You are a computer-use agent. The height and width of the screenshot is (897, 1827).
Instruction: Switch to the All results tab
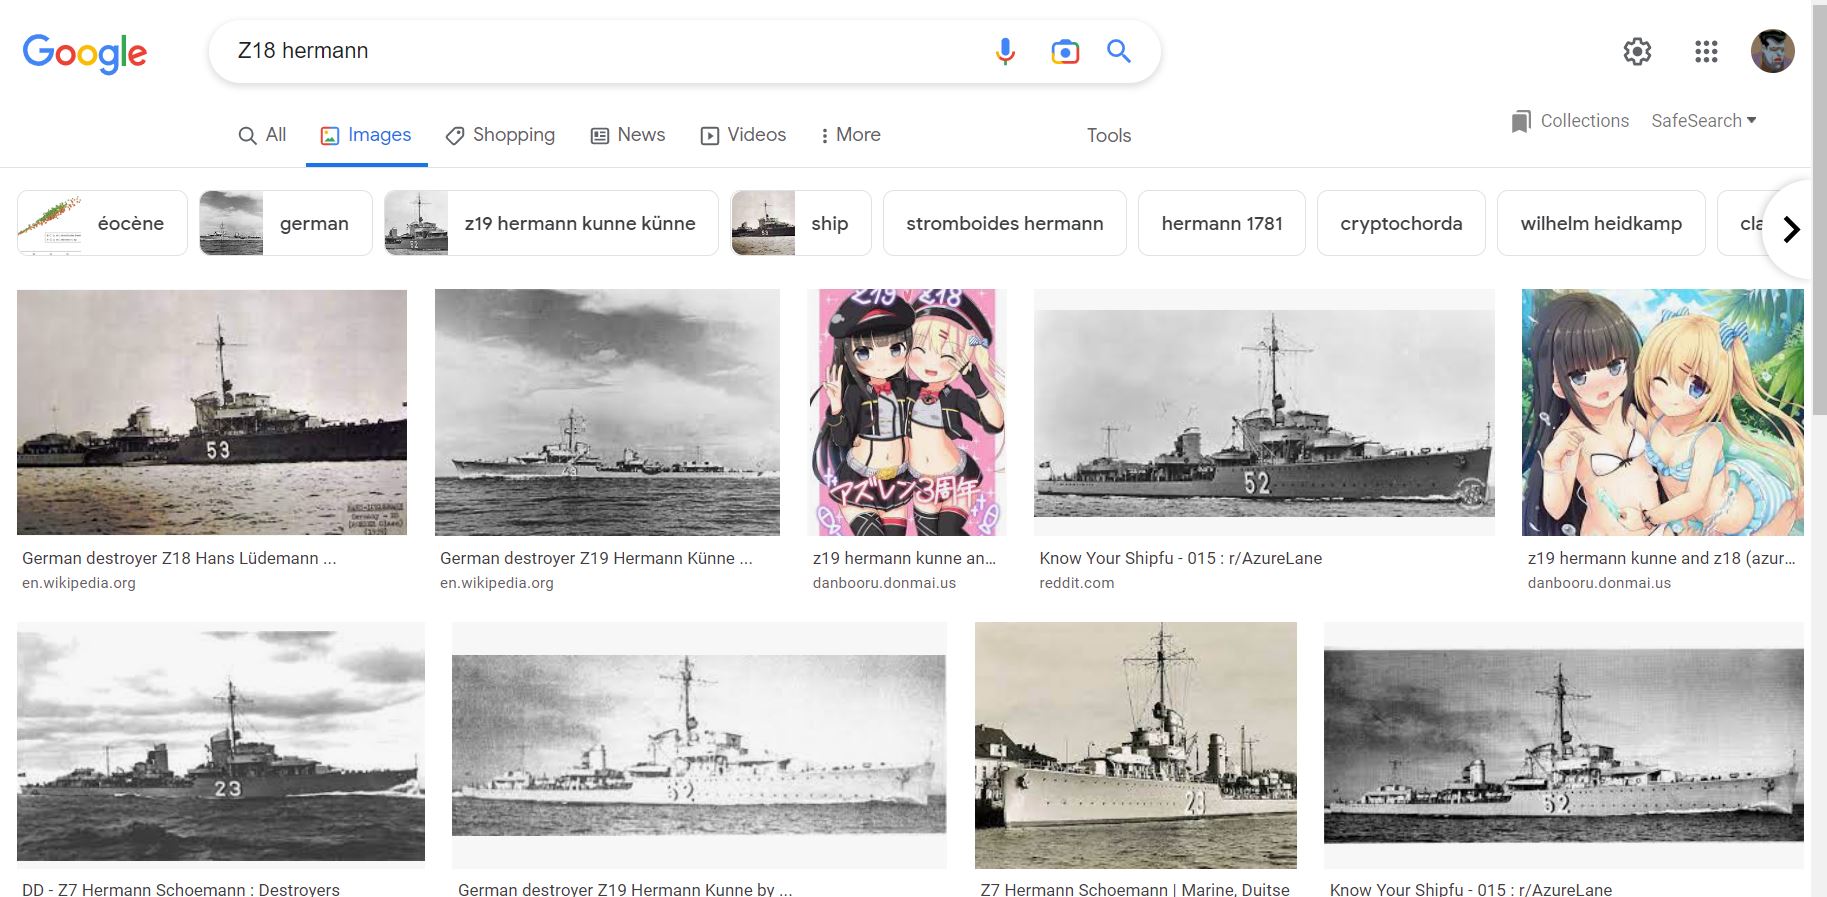click(262, 135)
